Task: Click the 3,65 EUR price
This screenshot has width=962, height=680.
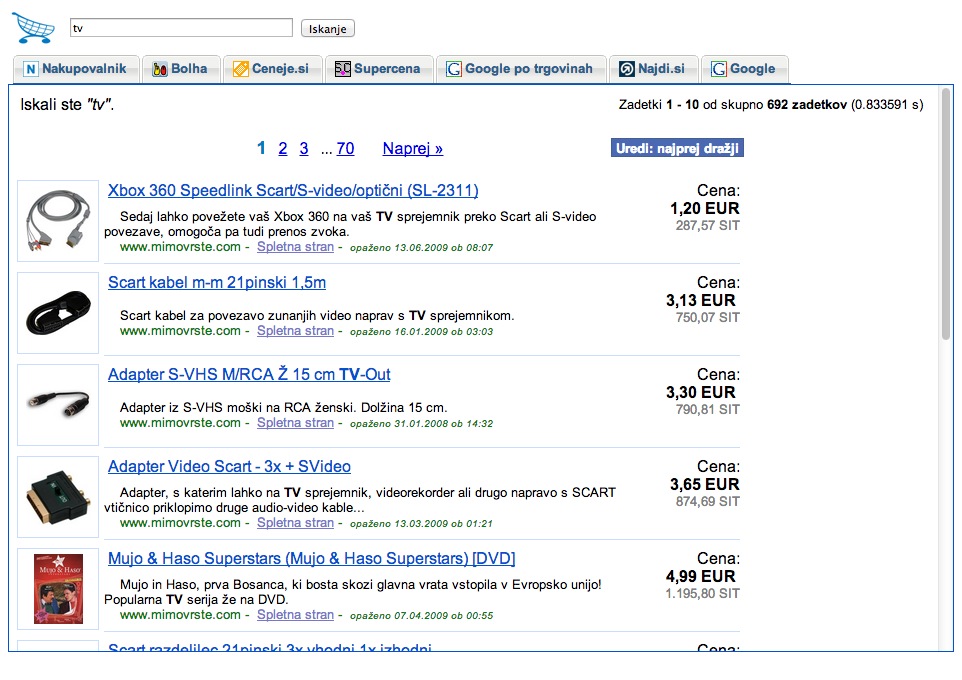Action: click(x=704, y=485)
